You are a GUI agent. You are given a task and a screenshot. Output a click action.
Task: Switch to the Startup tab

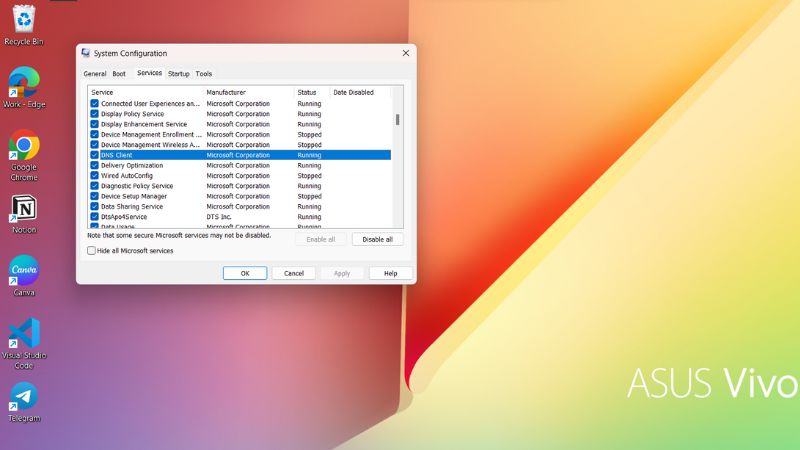pyautogui.click(x=179, y=74)
